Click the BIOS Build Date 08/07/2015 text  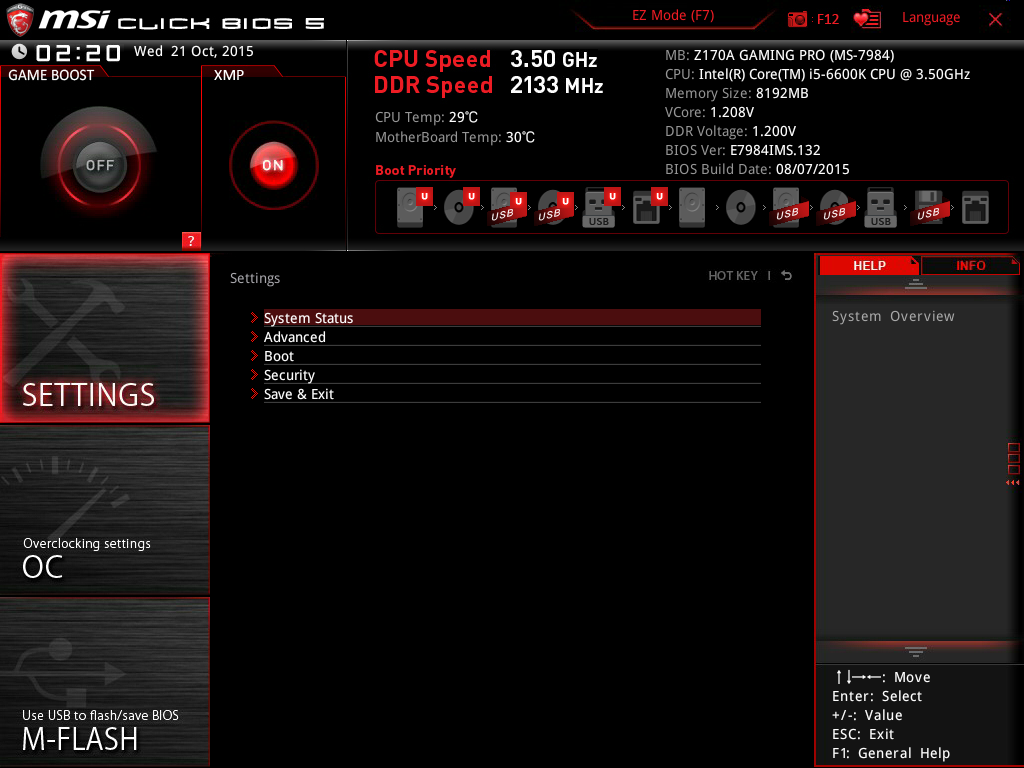(x=757, y=169)
